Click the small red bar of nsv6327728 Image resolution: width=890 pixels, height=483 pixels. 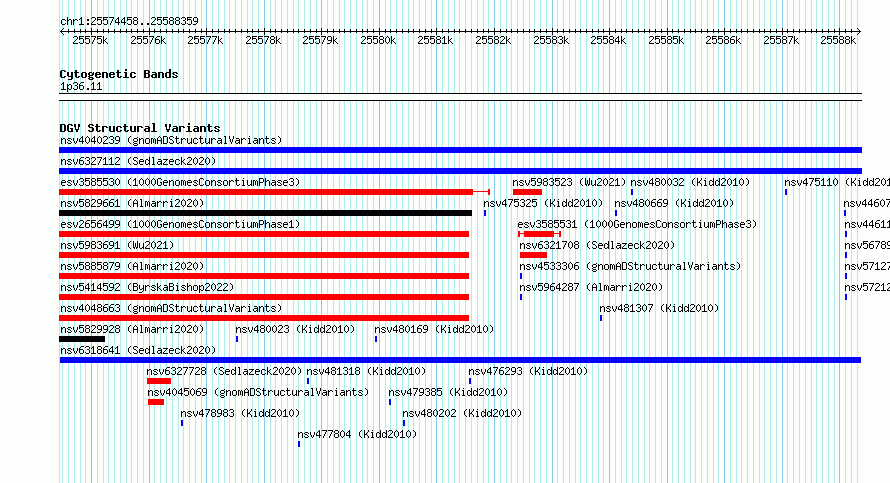[x=159, y=381]
